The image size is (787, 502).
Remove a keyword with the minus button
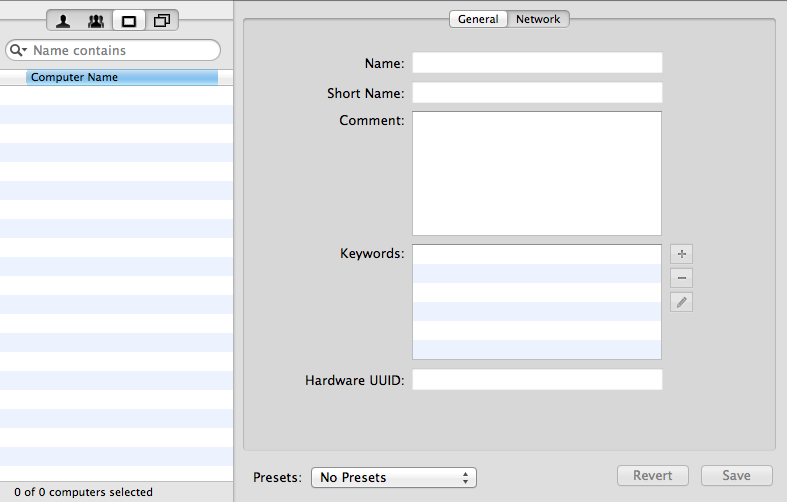pos(682,278)
